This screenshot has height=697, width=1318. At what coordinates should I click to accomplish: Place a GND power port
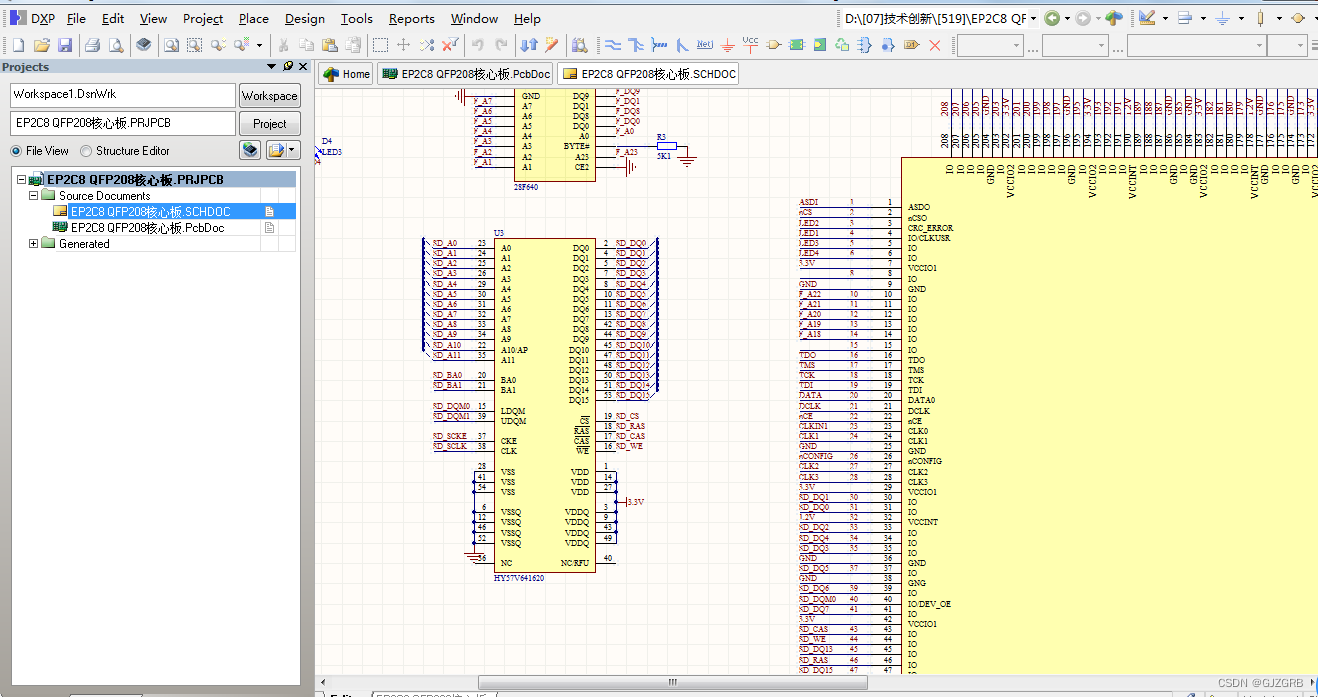click(x=727, y=44)
